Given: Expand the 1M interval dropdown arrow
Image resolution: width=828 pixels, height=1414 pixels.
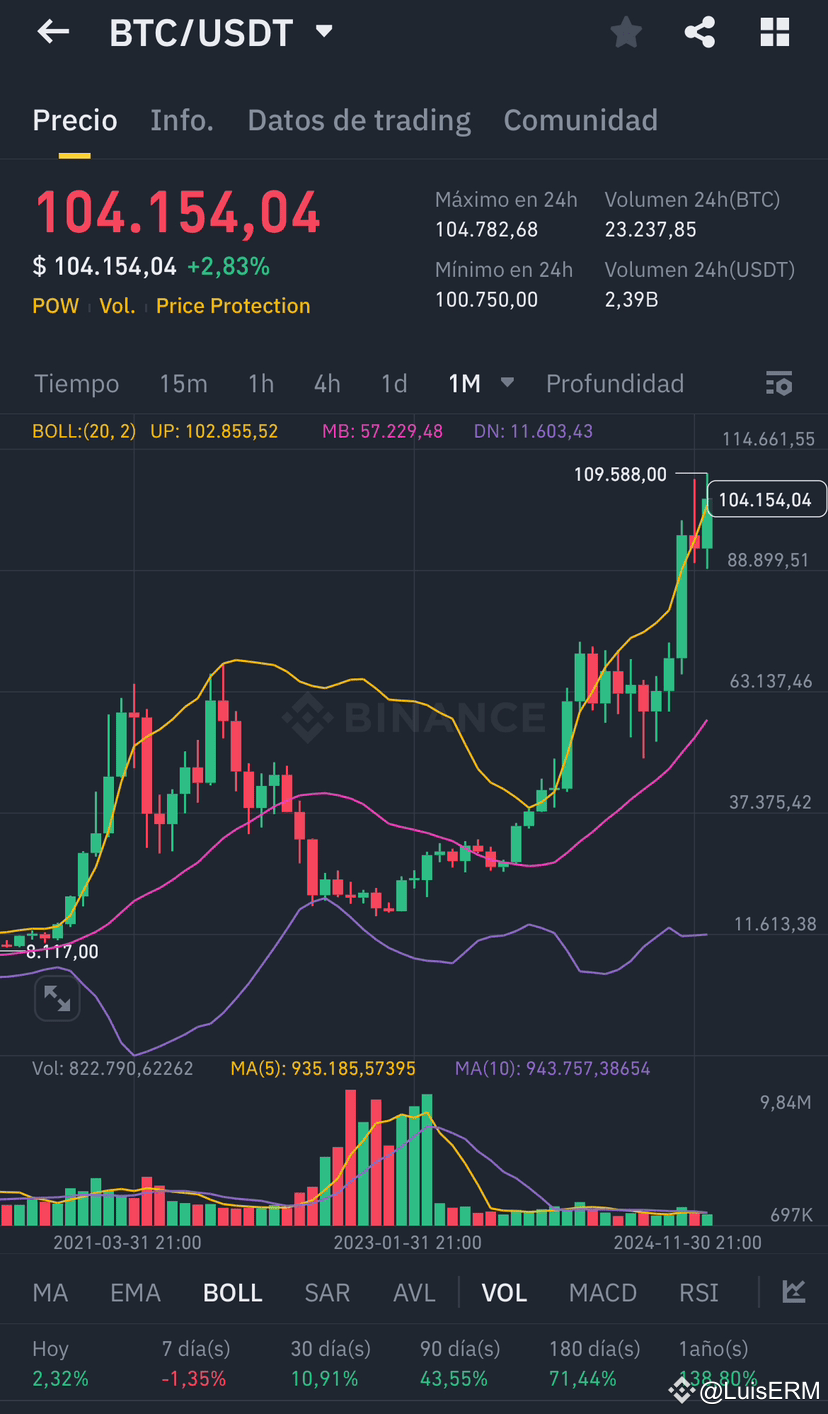Looking at the screenshot, I should point(507,382).
